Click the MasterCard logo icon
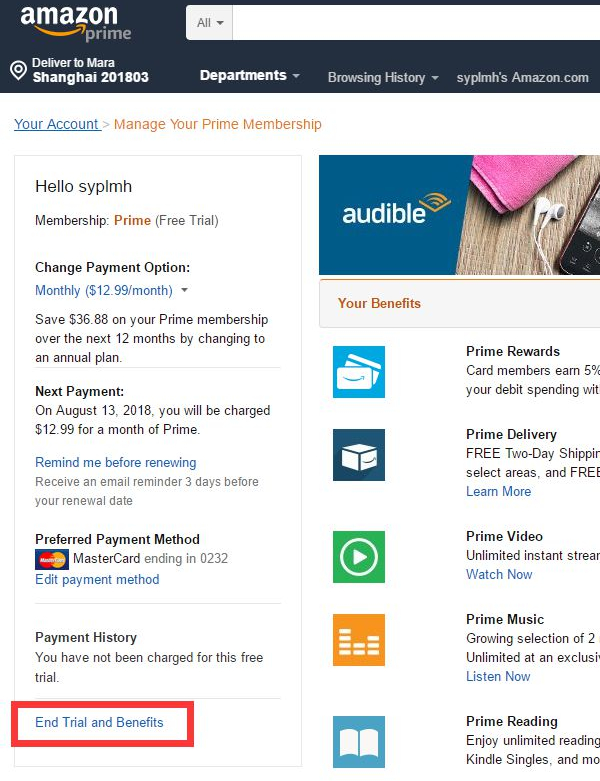Image resolution: width=600 pixels, height=781 pixels. tap(52, 559)
